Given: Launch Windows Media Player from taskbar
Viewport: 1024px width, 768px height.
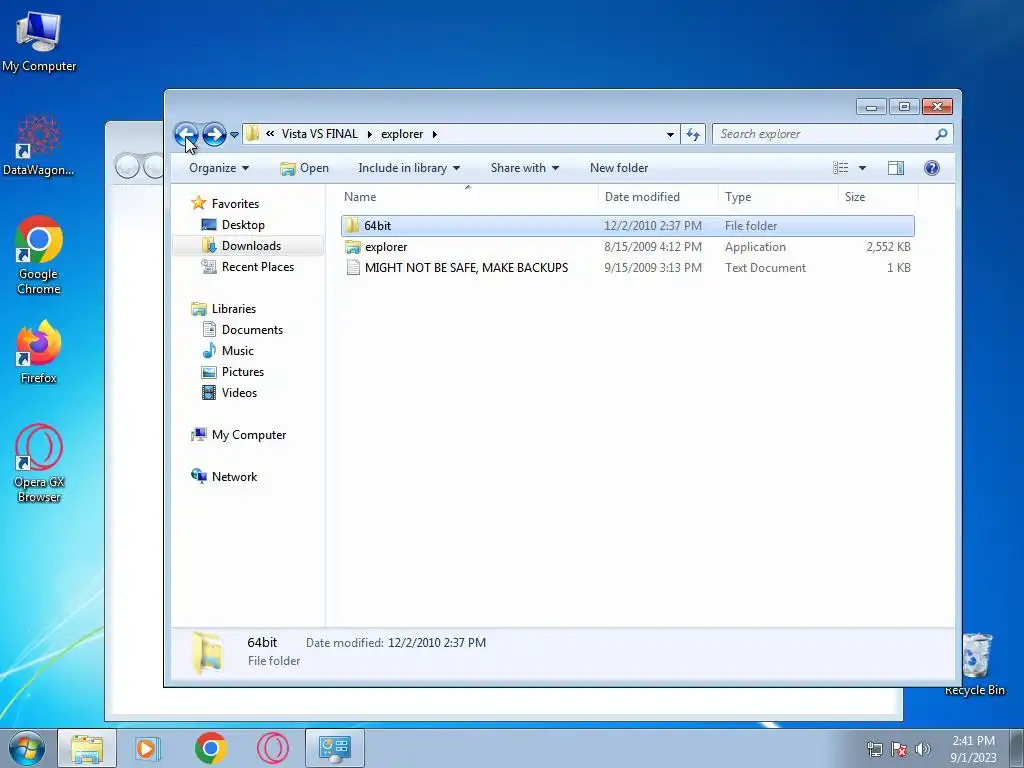Looking at the screenshot, I should click(x=148, y=748).
